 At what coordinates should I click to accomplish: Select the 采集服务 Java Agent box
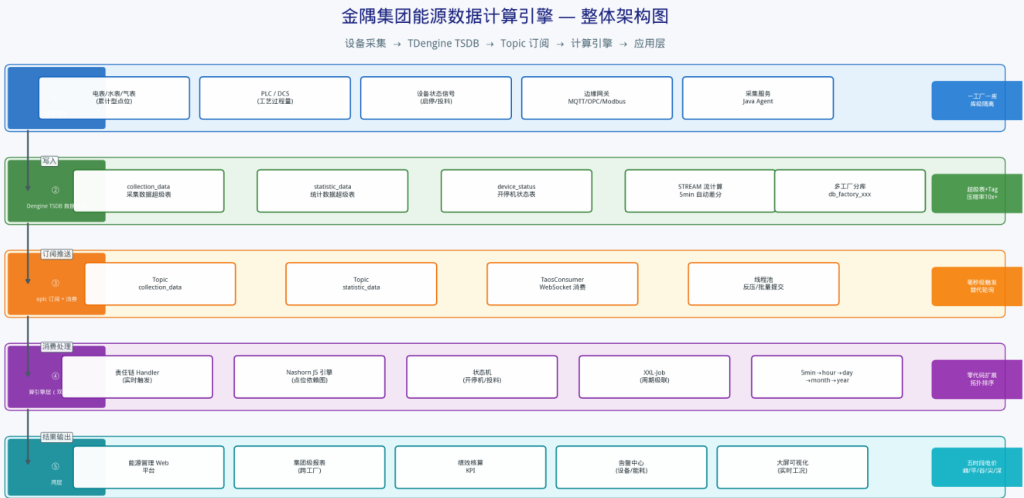[x=758, y=98]
